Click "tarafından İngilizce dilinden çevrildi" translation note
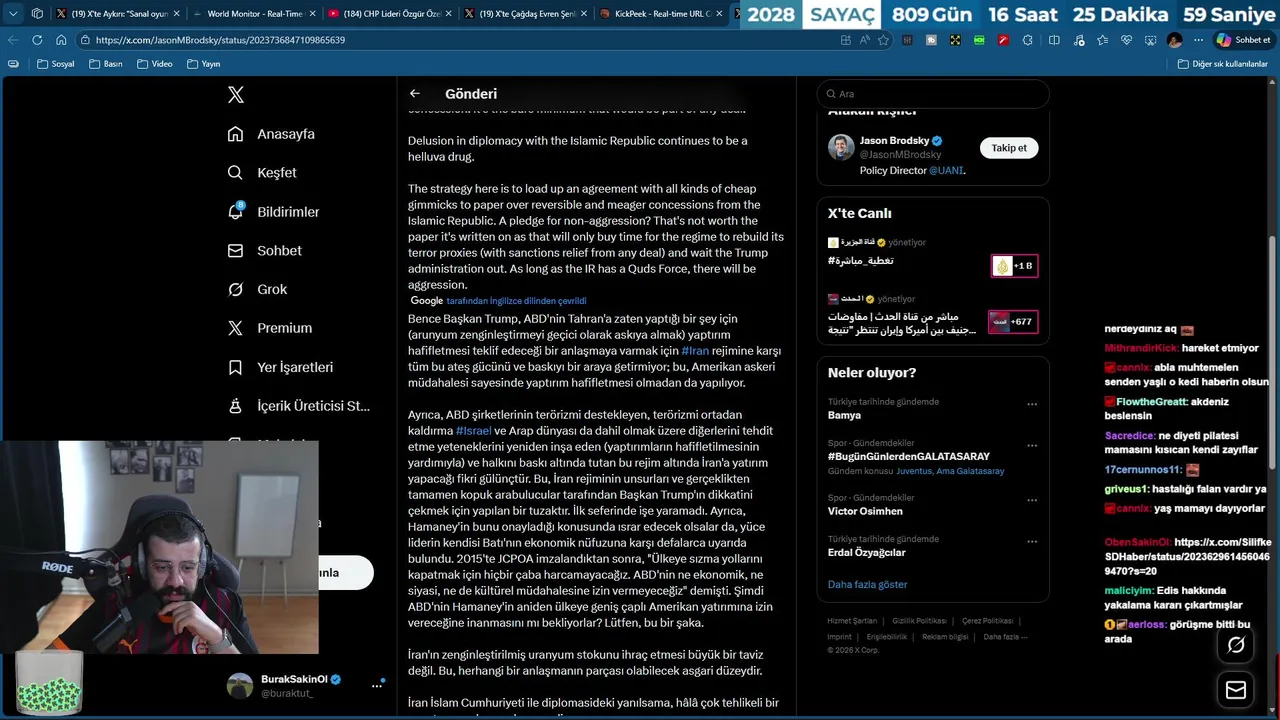Image resolution: width=1280 pixels, height=720 pixels. (516, 301)
